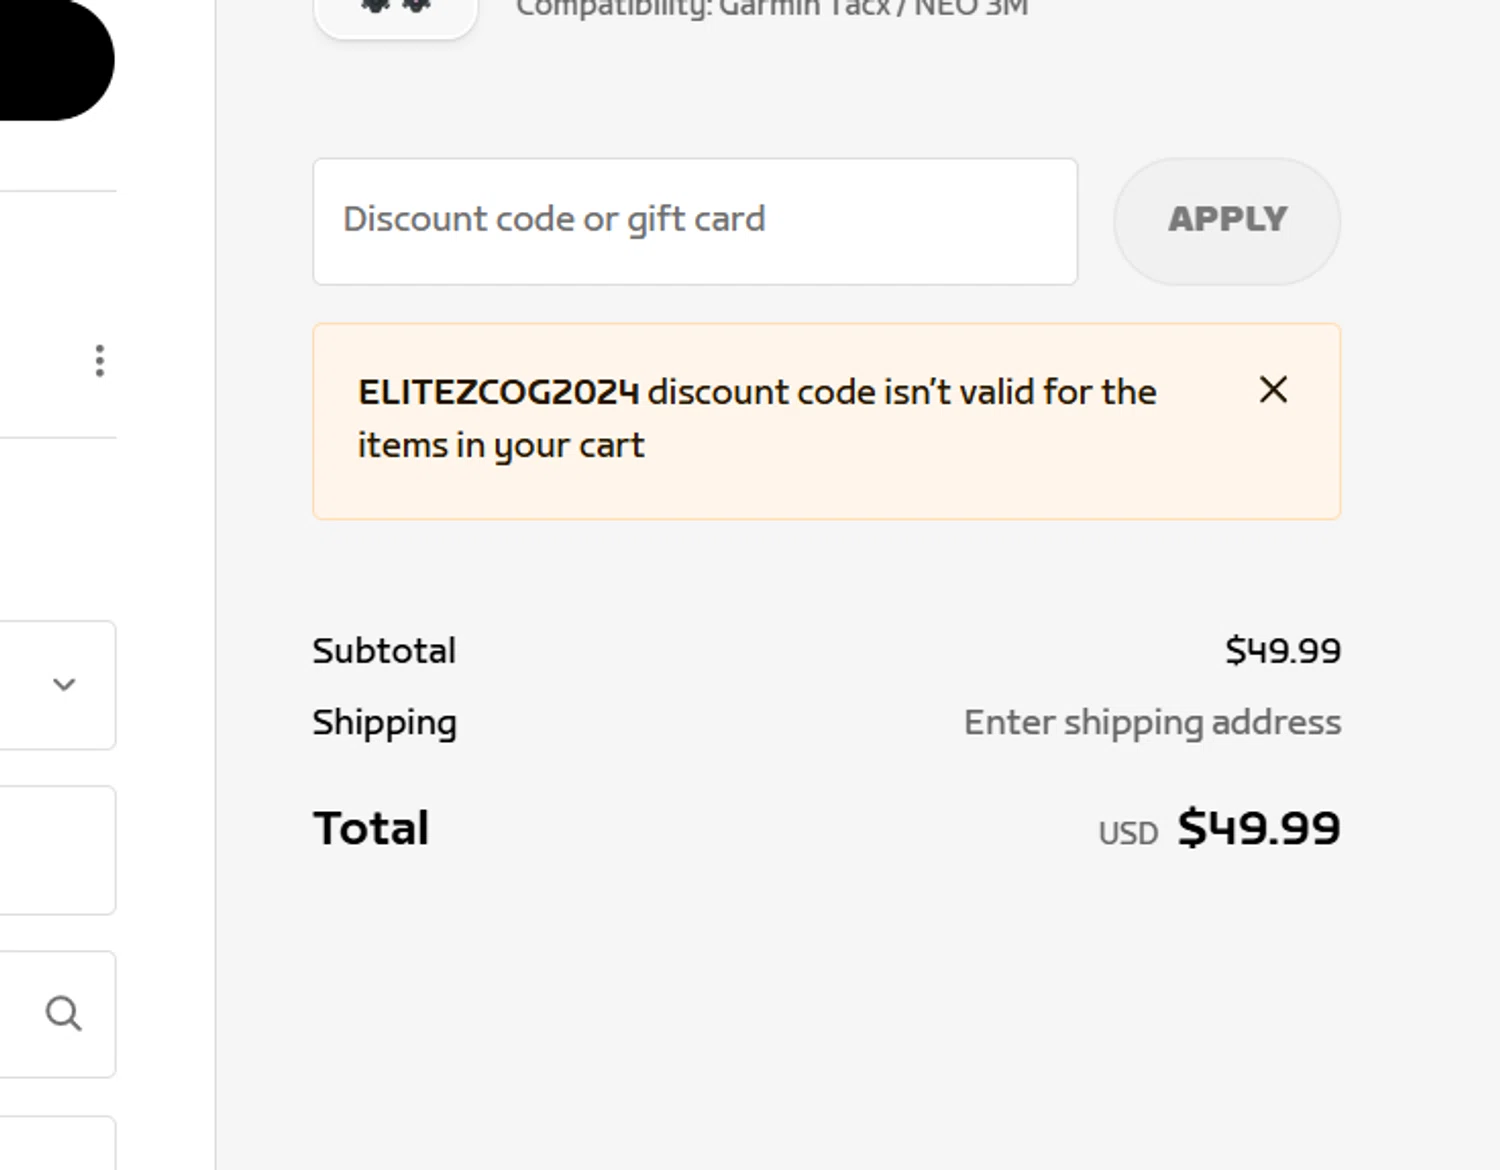Viewport: 1500px width, 1170px height.
Task: Click the magnifier search icon
Action: pos(63,1013)
